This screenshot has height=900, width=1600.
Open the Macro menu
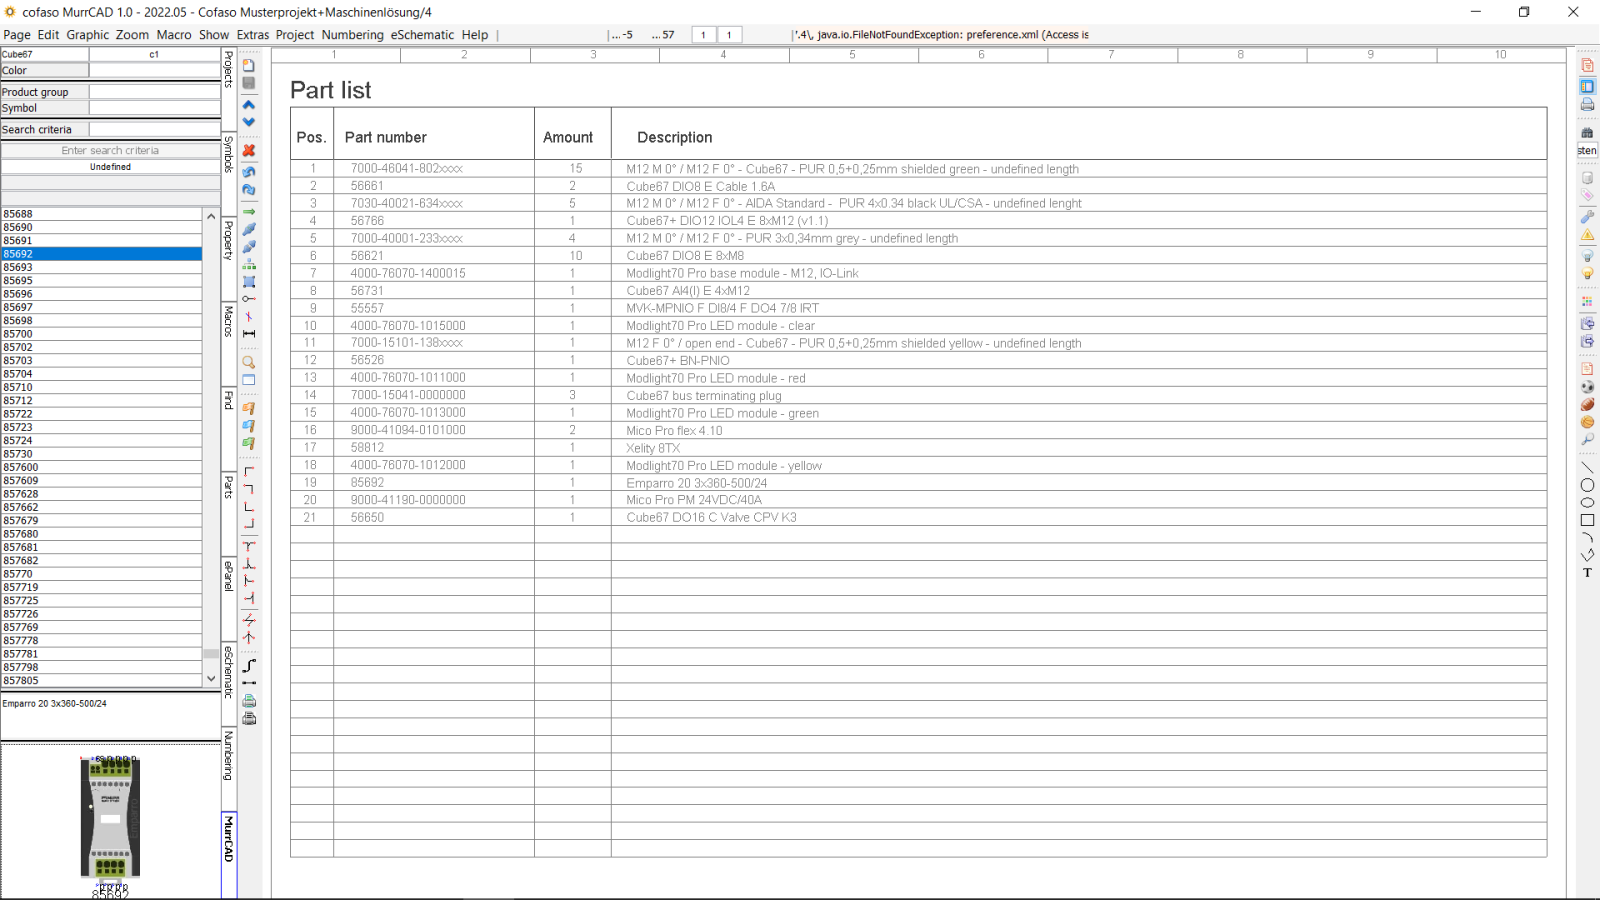pos(174,35)
